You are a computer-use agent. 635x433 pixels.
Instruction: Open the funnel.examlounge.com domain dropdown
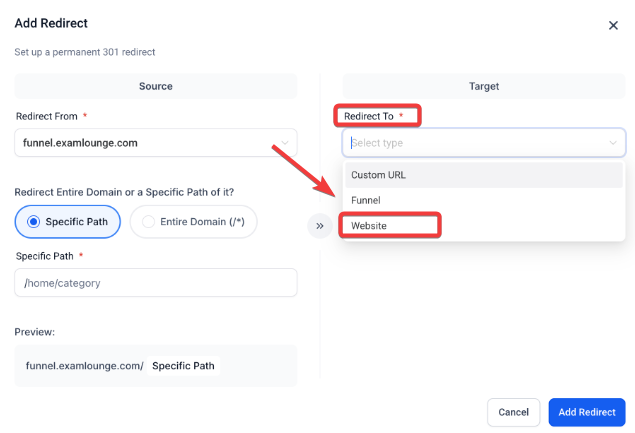(x=150, y=143)
